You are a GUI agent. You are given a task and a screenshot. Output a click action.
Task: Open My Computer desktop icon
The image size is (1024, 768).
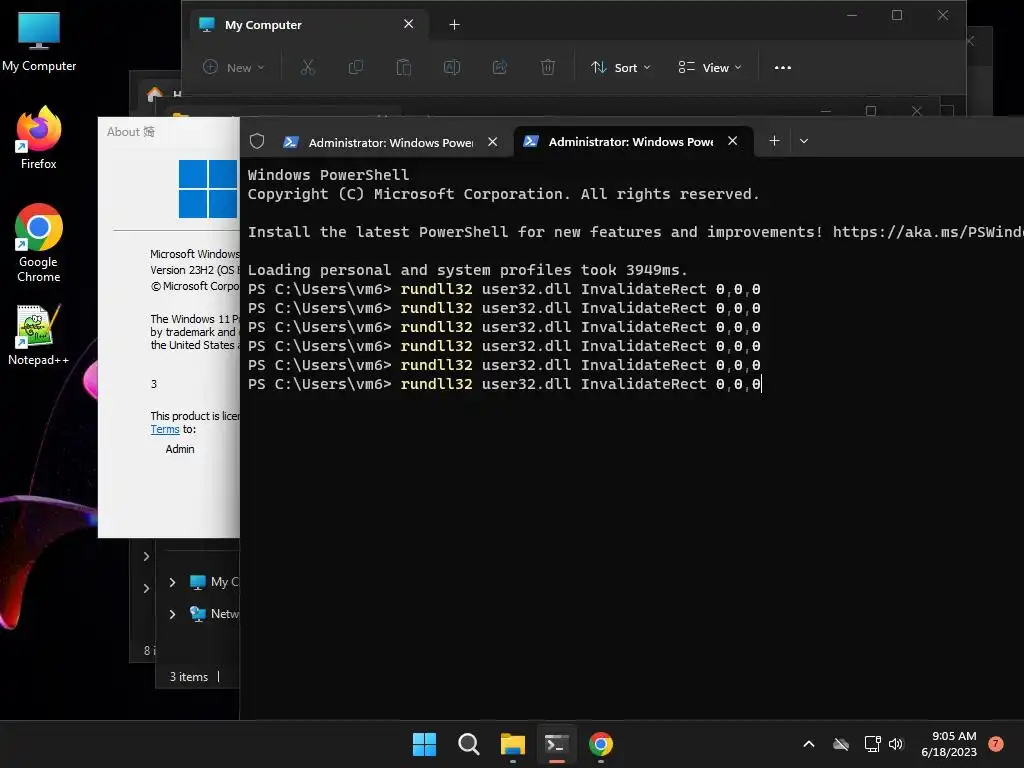[39, 42]
